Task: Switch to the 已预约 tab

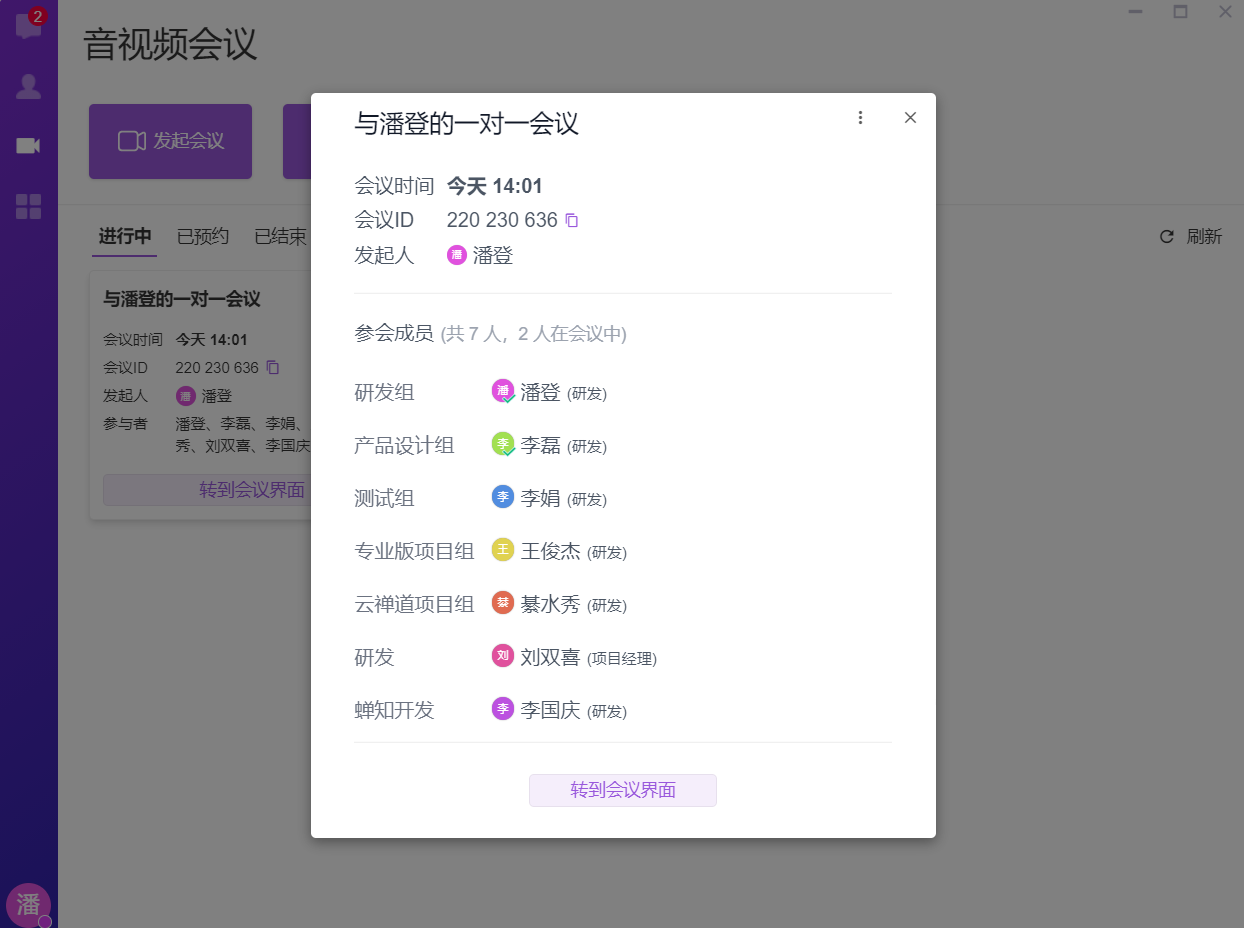Action: [203, 237]
